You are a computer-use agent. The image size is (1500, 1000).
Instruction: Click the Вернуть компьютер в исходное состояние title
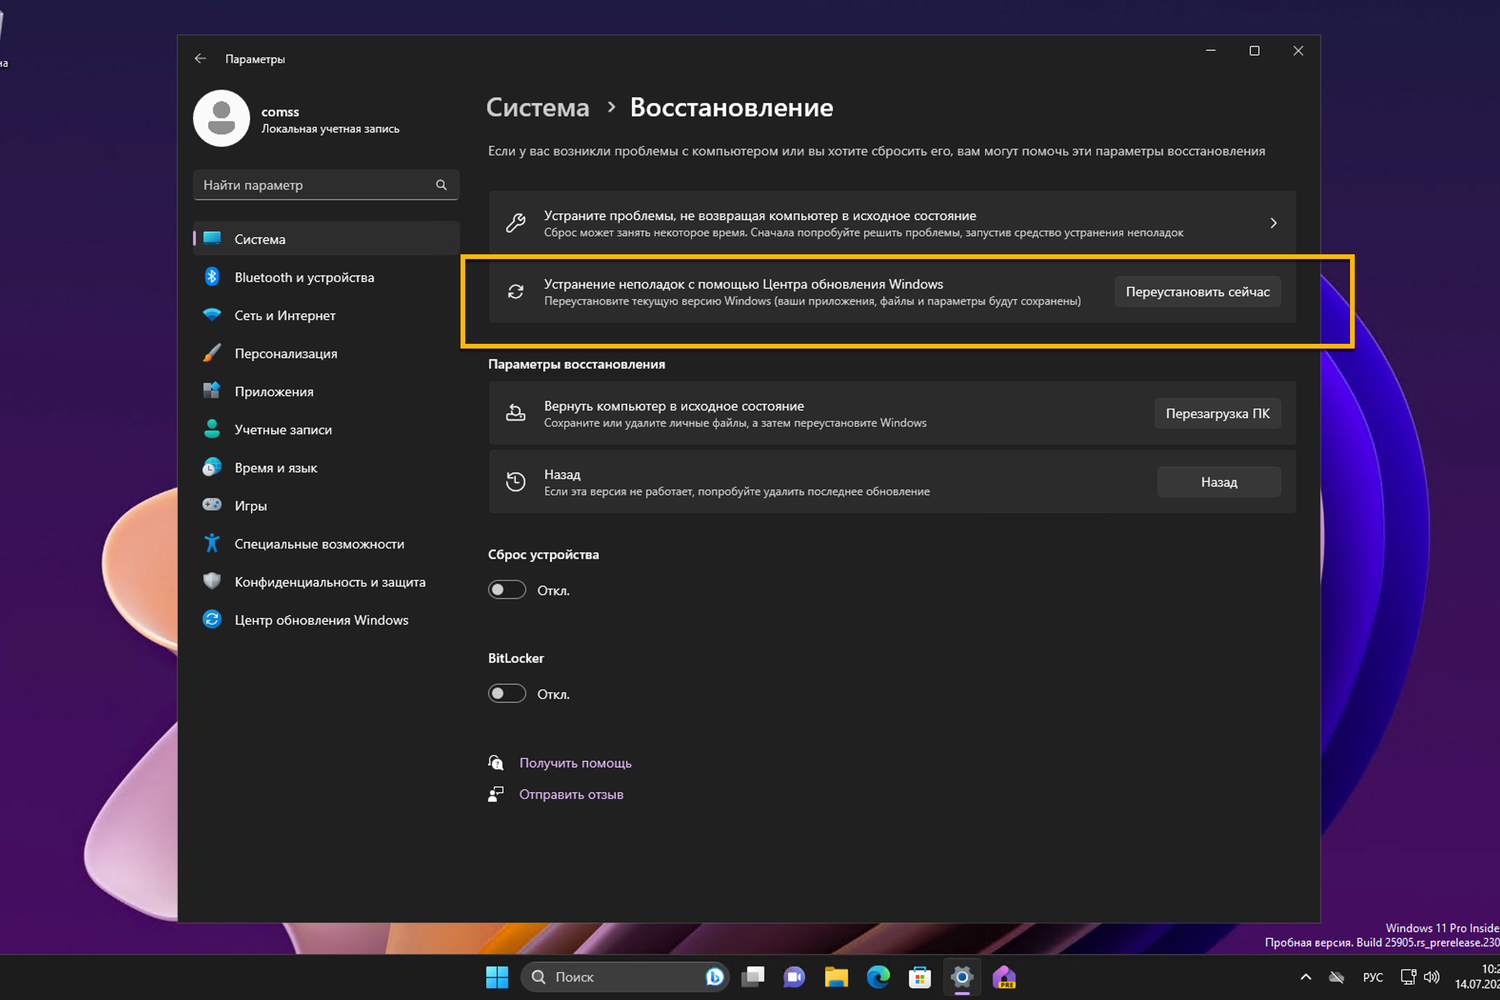674,406
